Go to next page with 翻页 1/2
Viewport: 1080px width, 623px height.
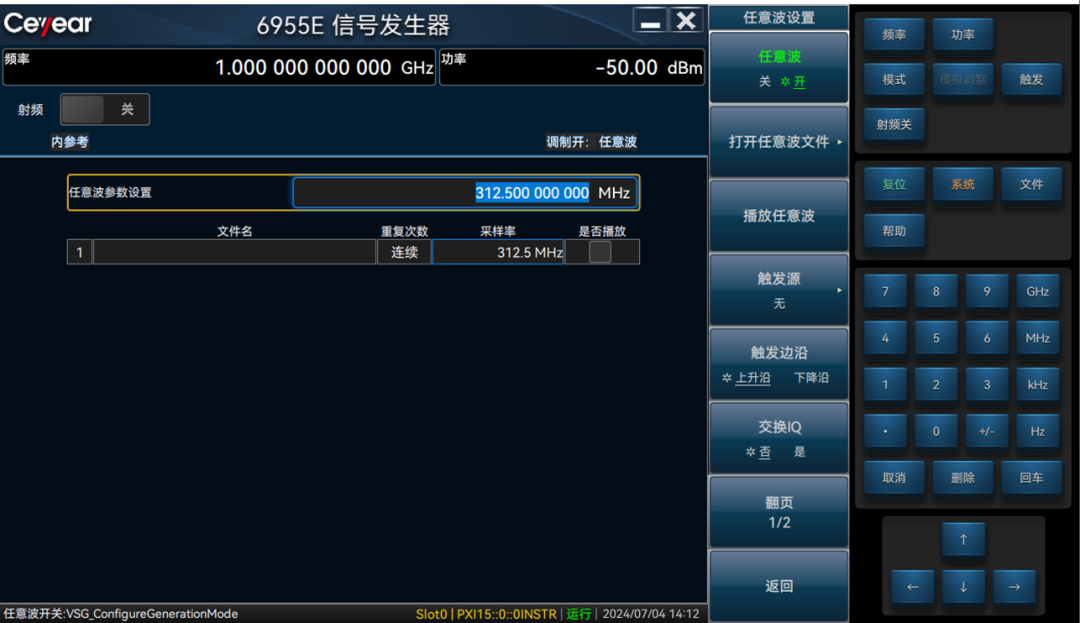pyautogui.click(x=779, y=512)
